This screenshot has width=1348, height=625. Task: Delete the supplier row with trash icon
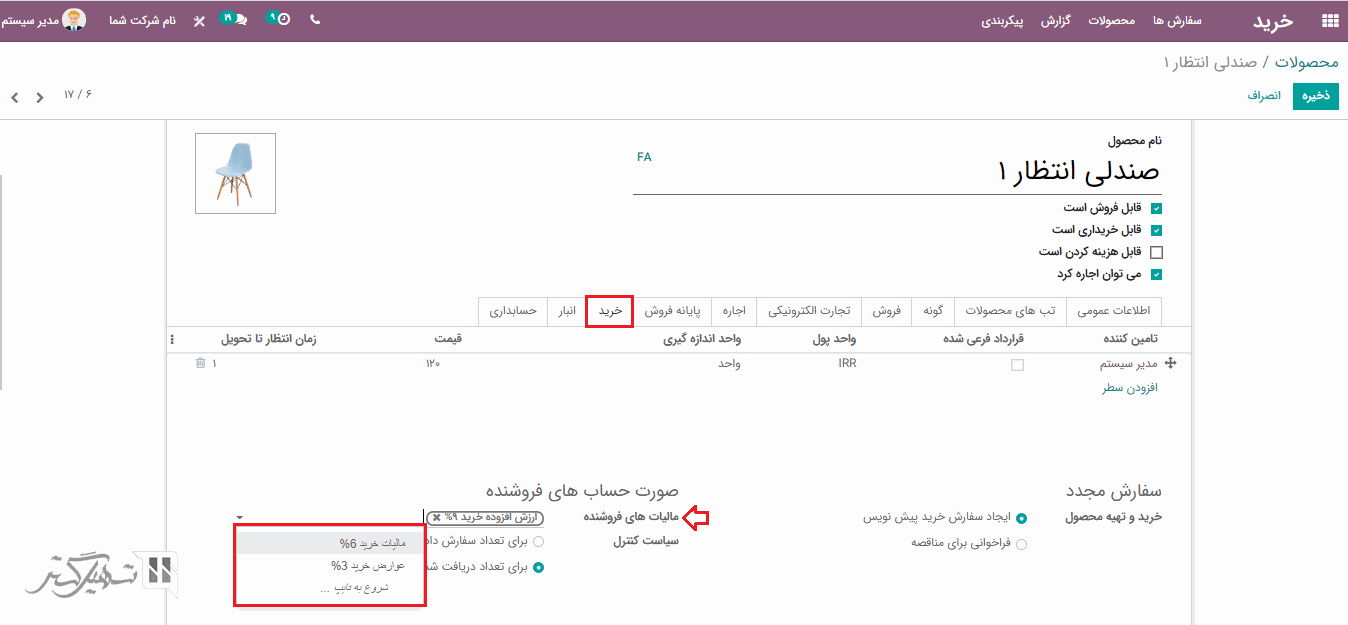(x=200, y=364)
